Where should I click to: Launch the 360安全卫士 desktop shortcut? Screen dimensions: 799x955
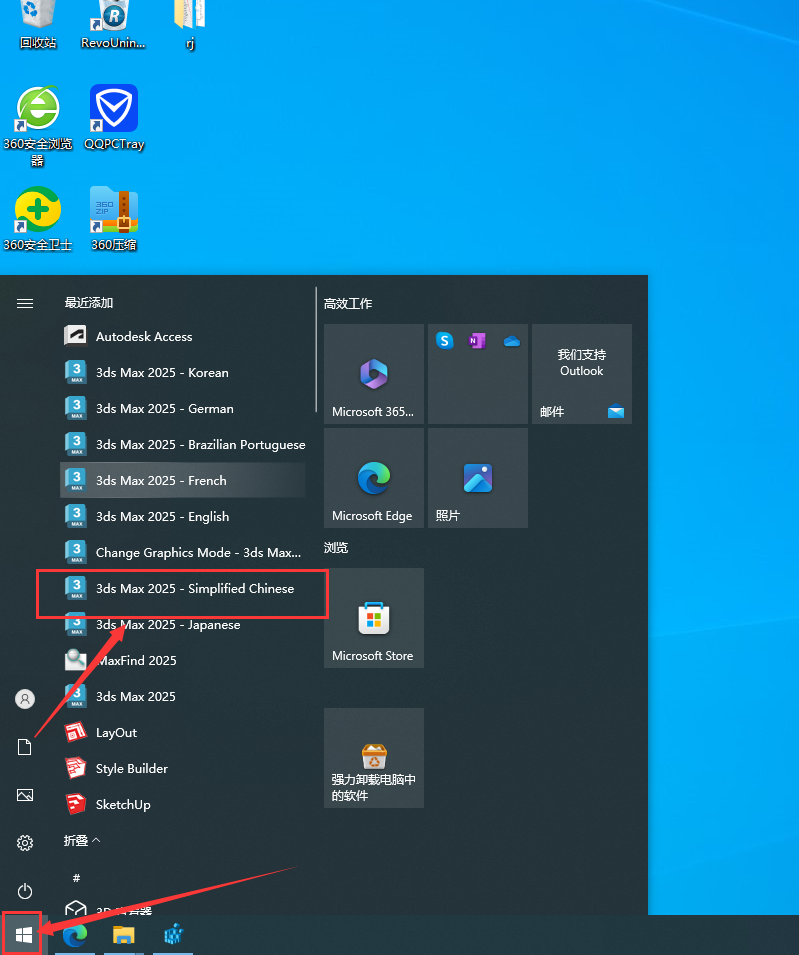[x=38, y=219]
